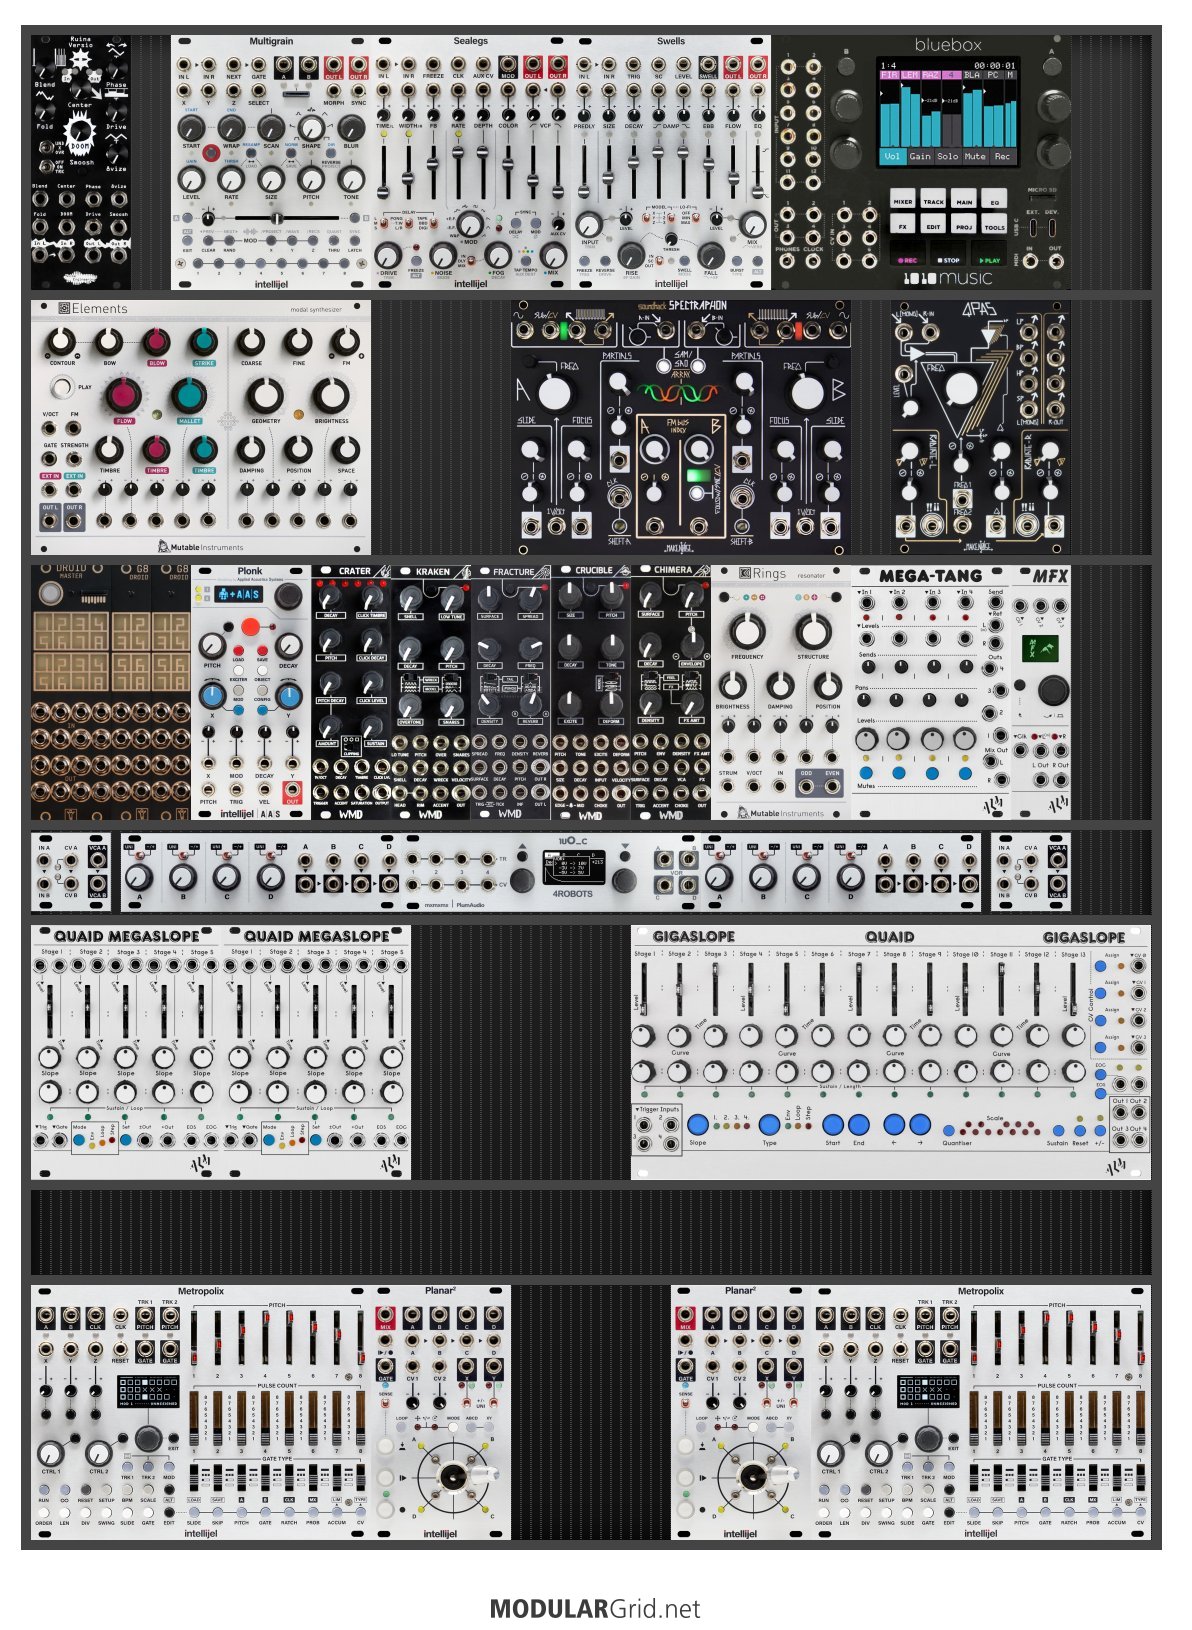
Task: Click the small A button on bluebox
Action: tap(1052, 66)
